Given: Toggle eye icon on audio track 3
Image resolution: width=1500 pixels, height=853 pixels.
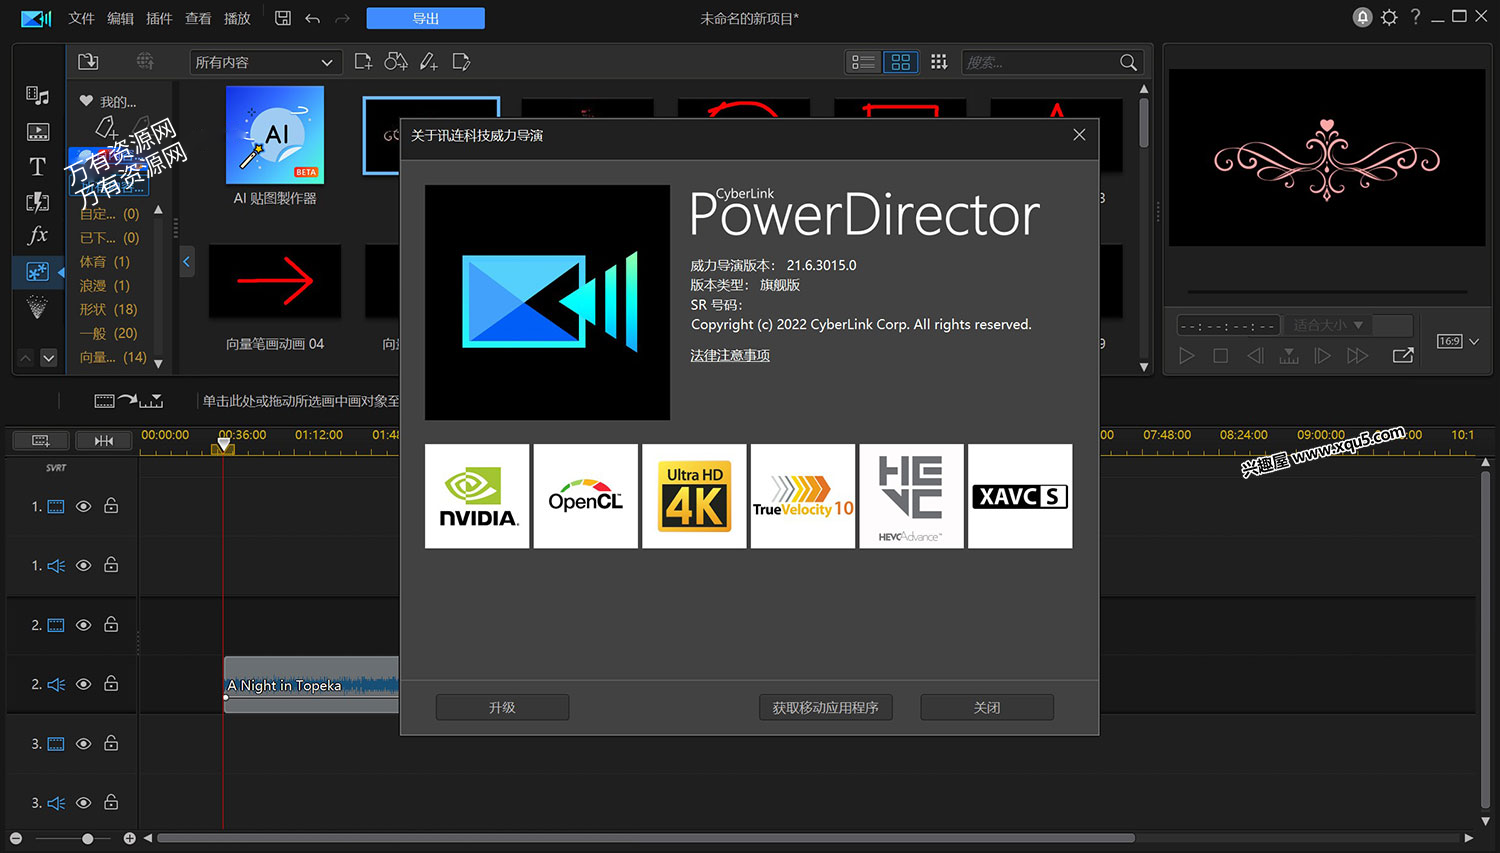Looking at the screenshot, I should coord(84,803).
